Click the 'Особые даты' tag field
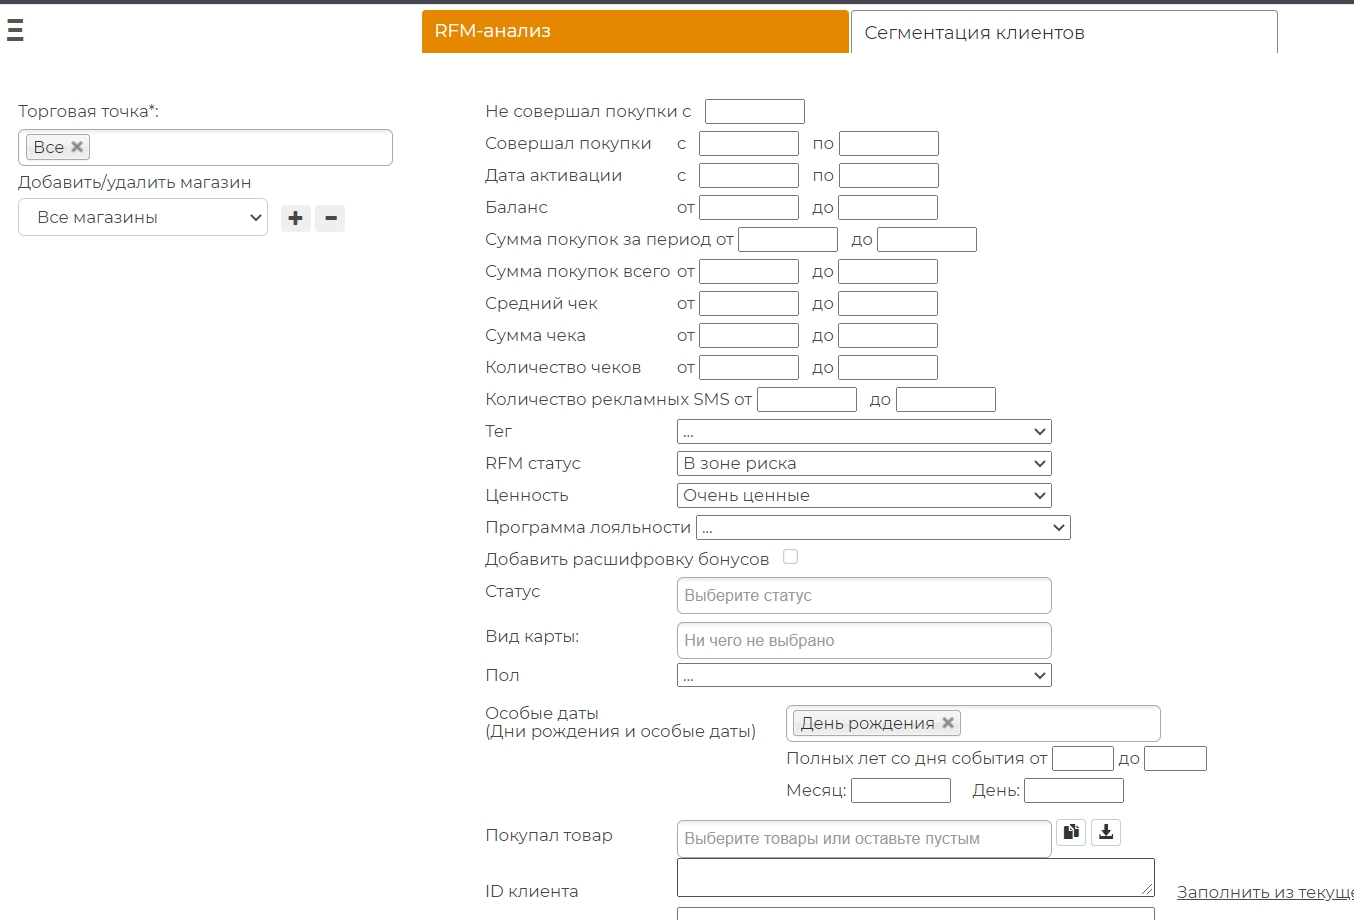Image resolution: width=1354 pixels, height=920 pixels. click(973, 723)
